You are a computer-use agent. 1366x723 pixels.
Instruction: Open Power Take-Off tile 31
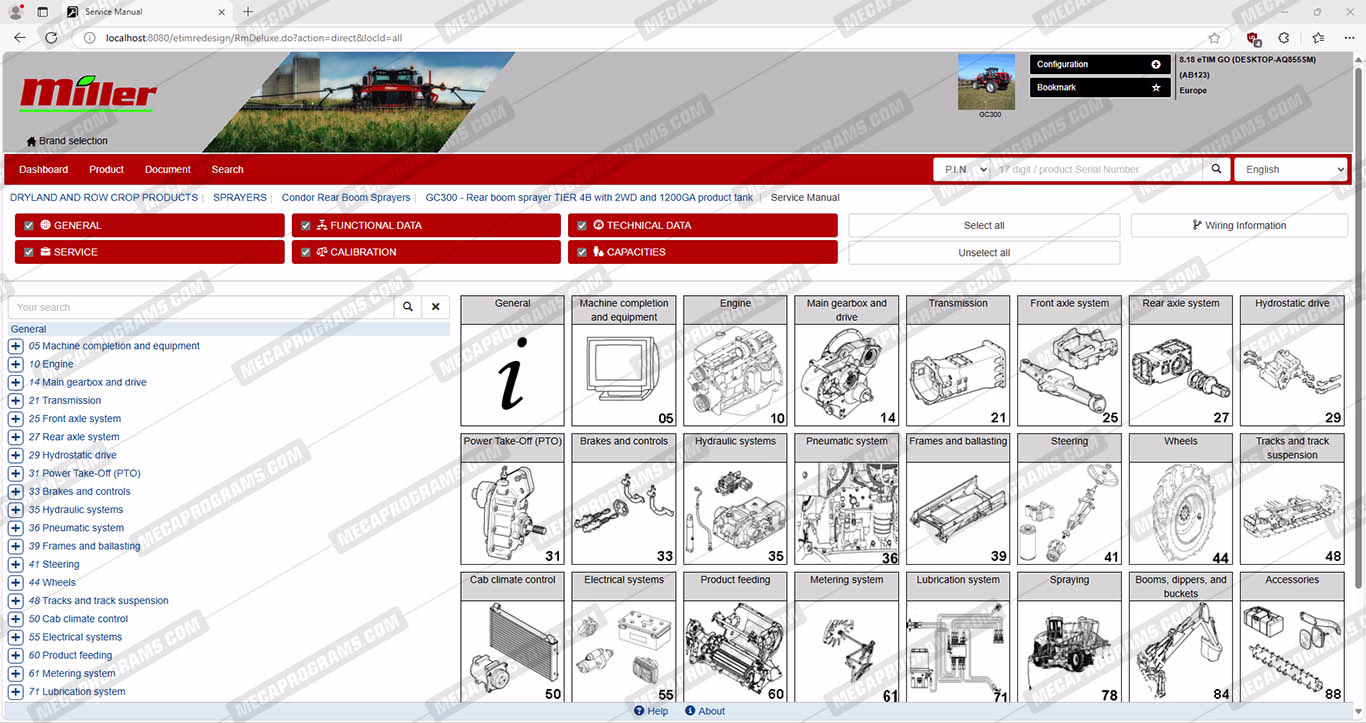click(512, 499)
